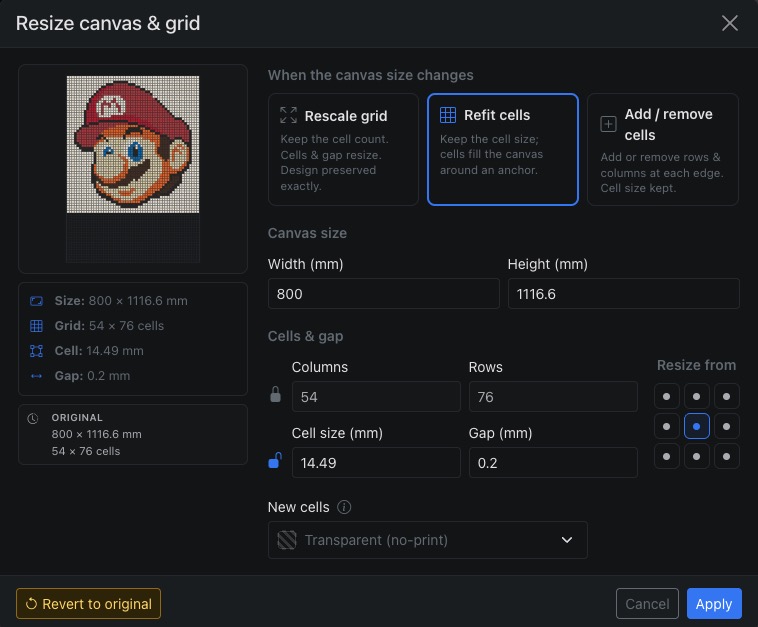Focus the Columns input field
Viewport: 758px width, 627px height.
point(376,397)
